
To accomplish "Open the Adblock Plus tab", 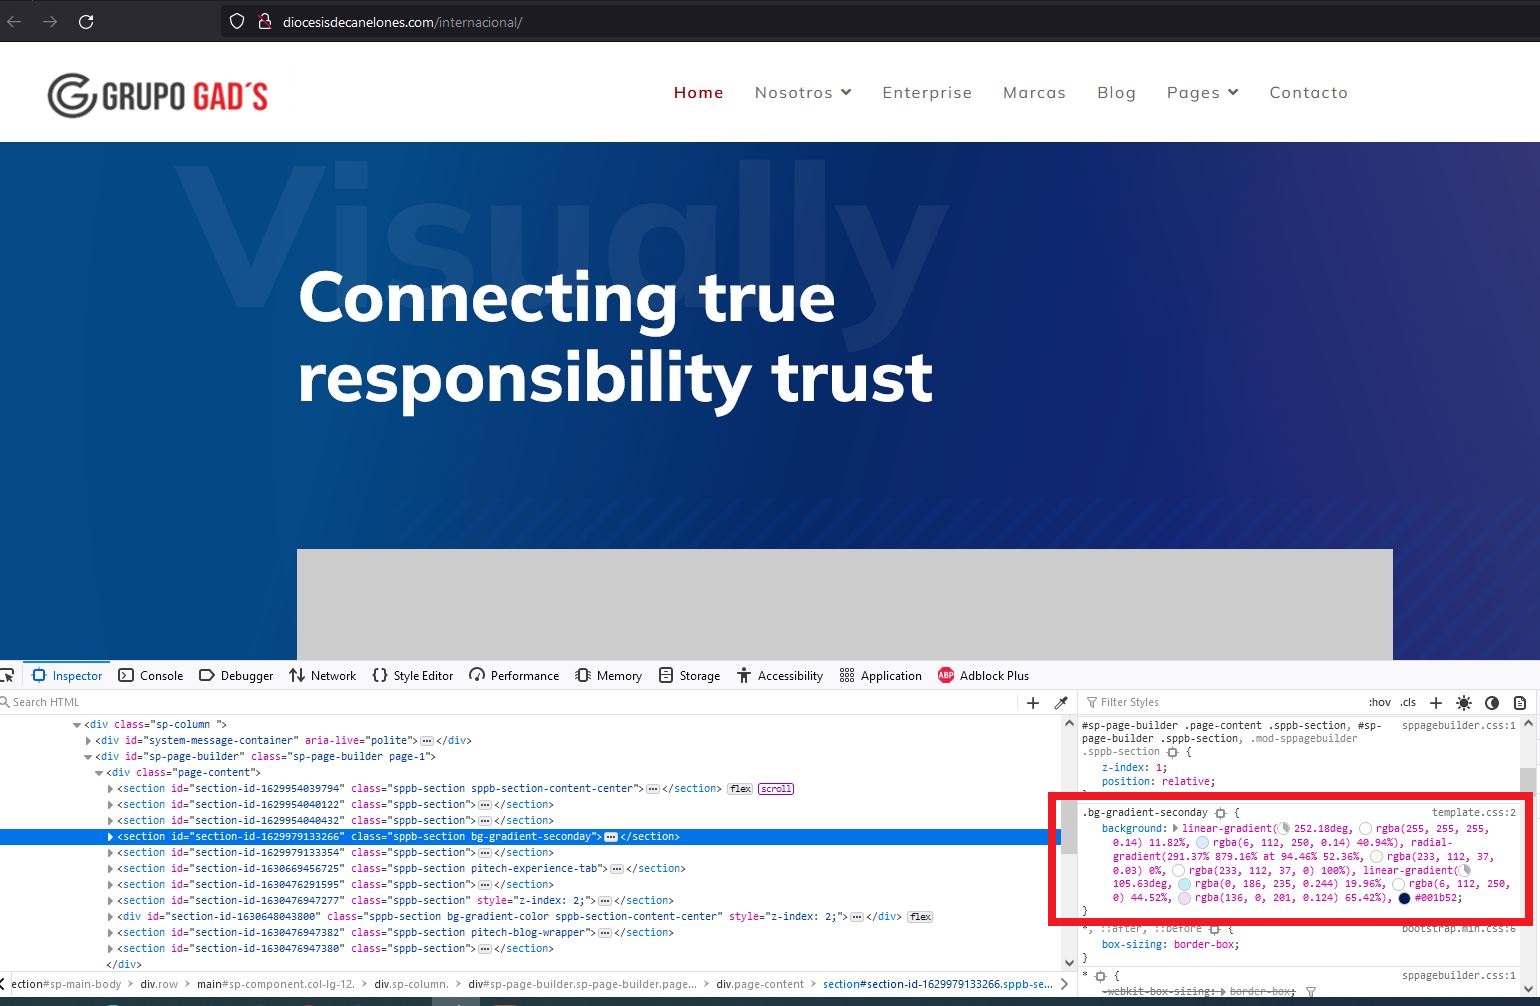I will click(x=983, y=675).
